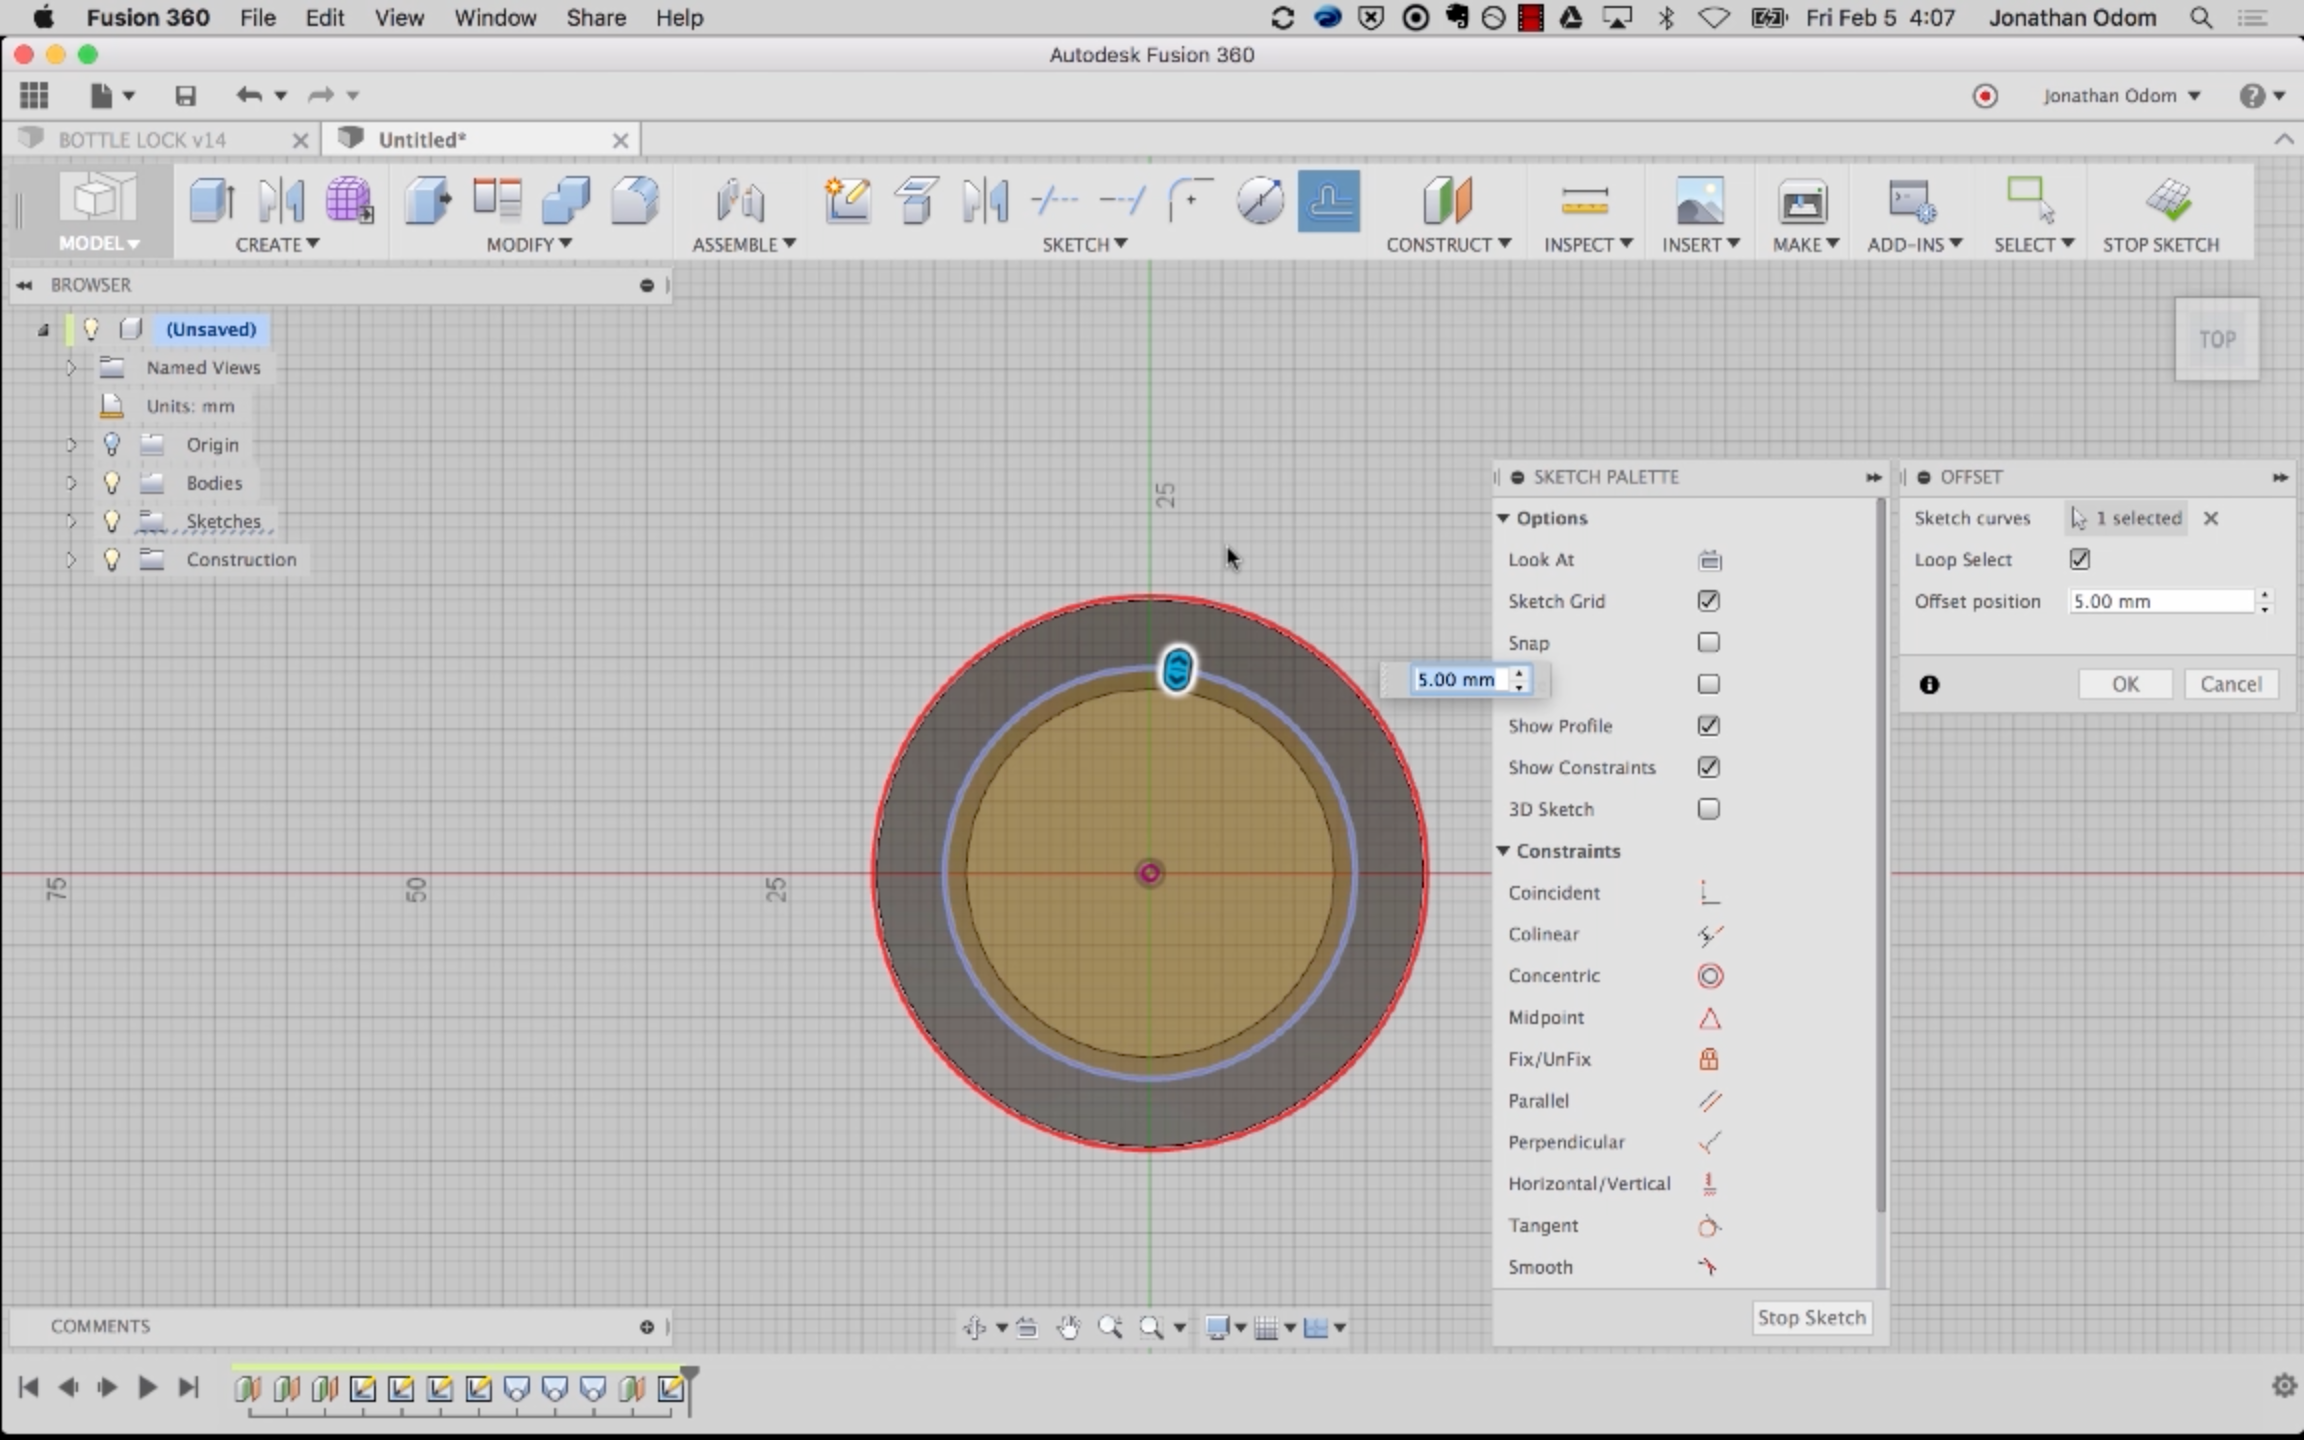Open the CONSTRUCT dropdown menu
The width and height of the screenshot is (2304, 1440).
tap(1447, 244)
